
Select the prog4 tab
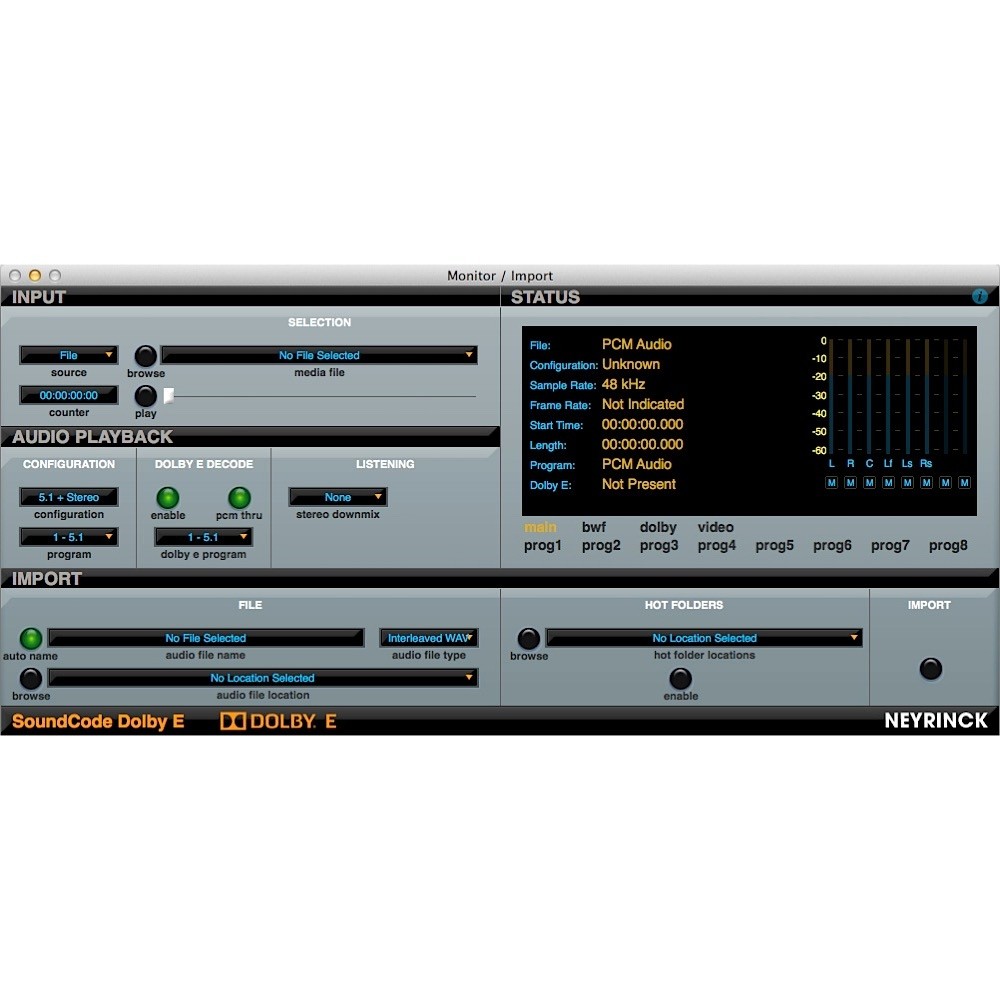717,546
